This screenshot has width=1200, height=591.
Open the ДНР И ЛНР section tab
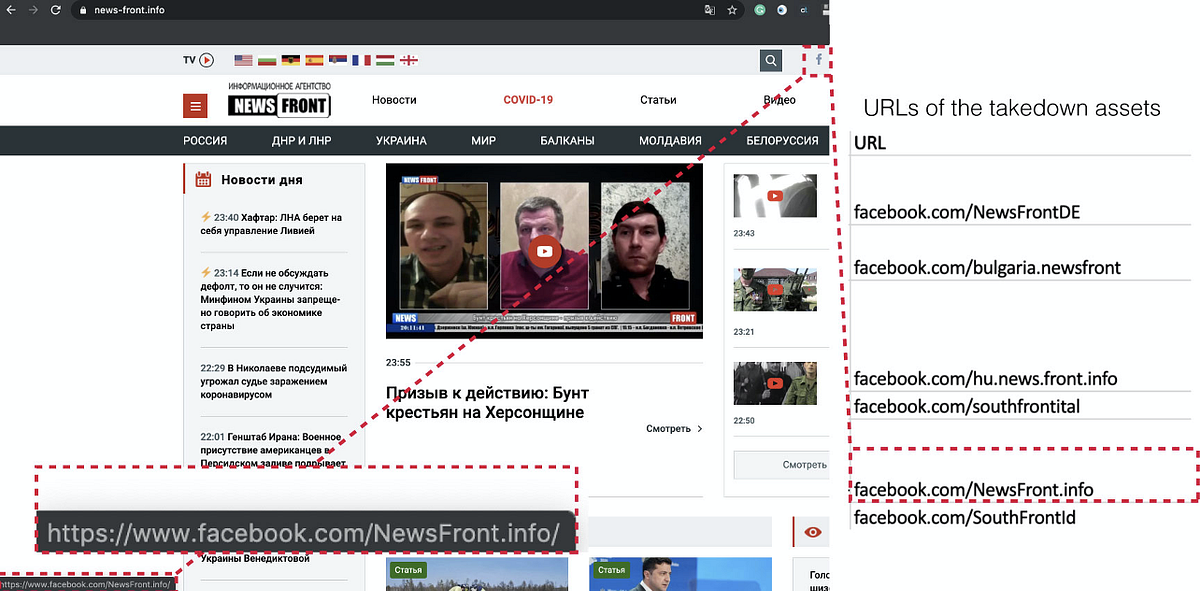pos(301,141)
